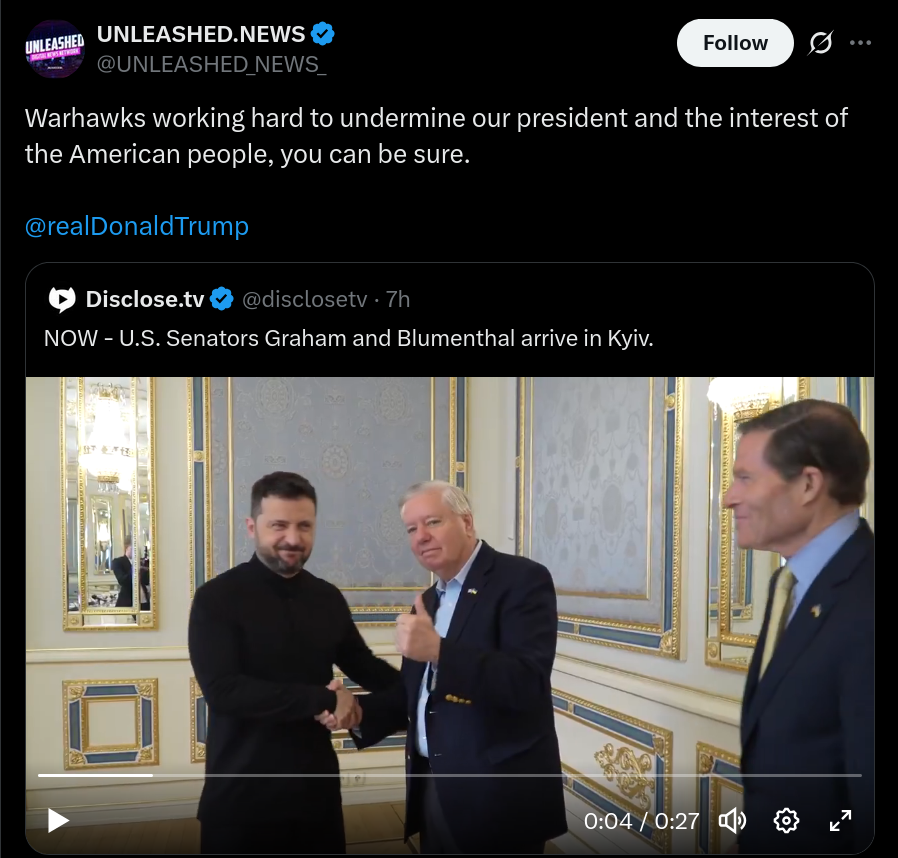Image resolution: width=898 pixels, height=858 pixels.
Task: Click the Disclose.tv logo icon
Action: tap(62, 299)
